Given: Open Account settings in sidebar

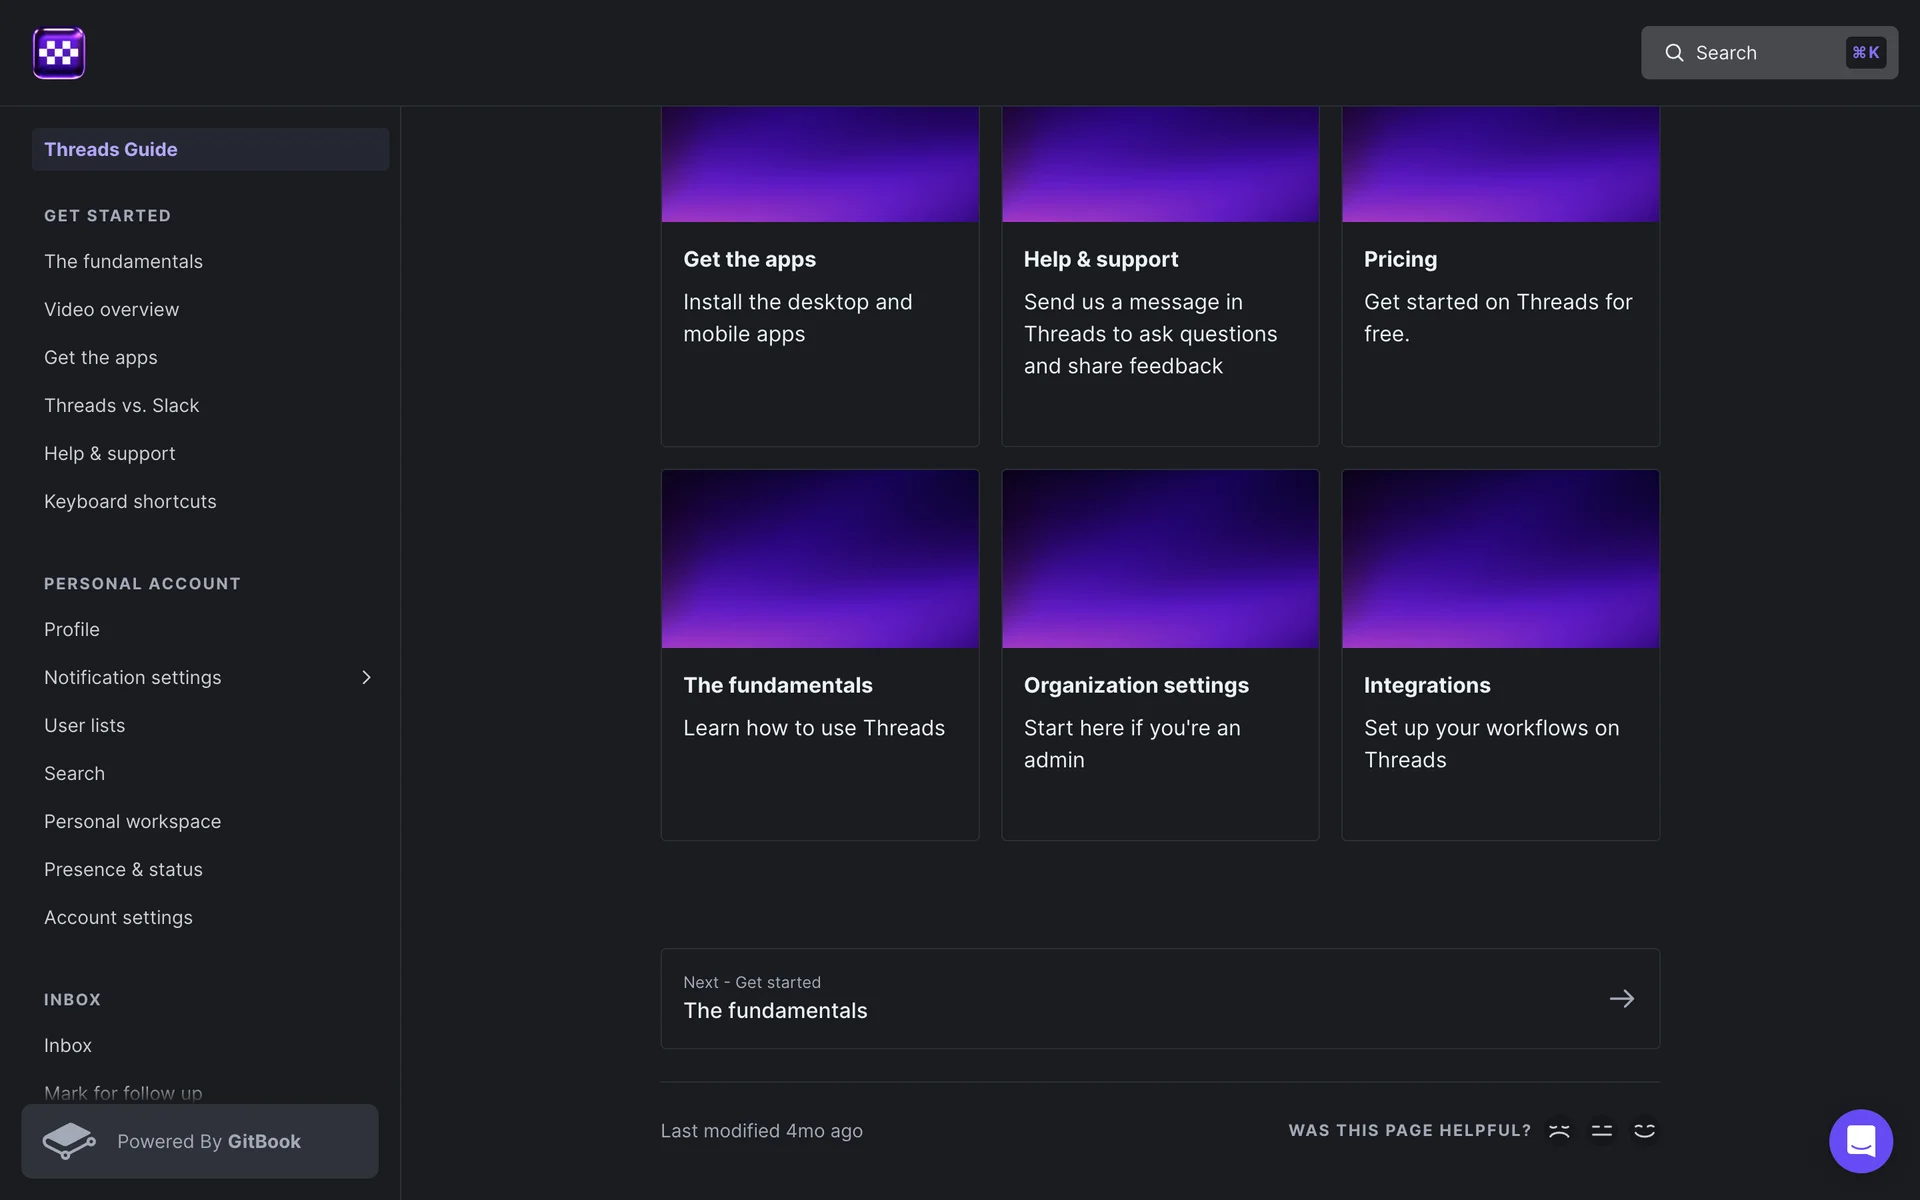Looking at the screenshot, I should click(118, 918).
